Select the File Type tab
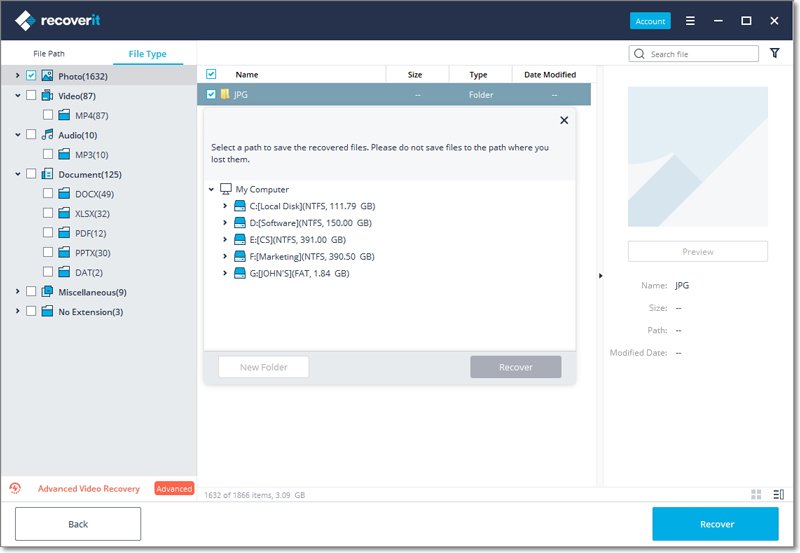Image resolution: width=800 pixels, height=553 pixels. (147, 54)
